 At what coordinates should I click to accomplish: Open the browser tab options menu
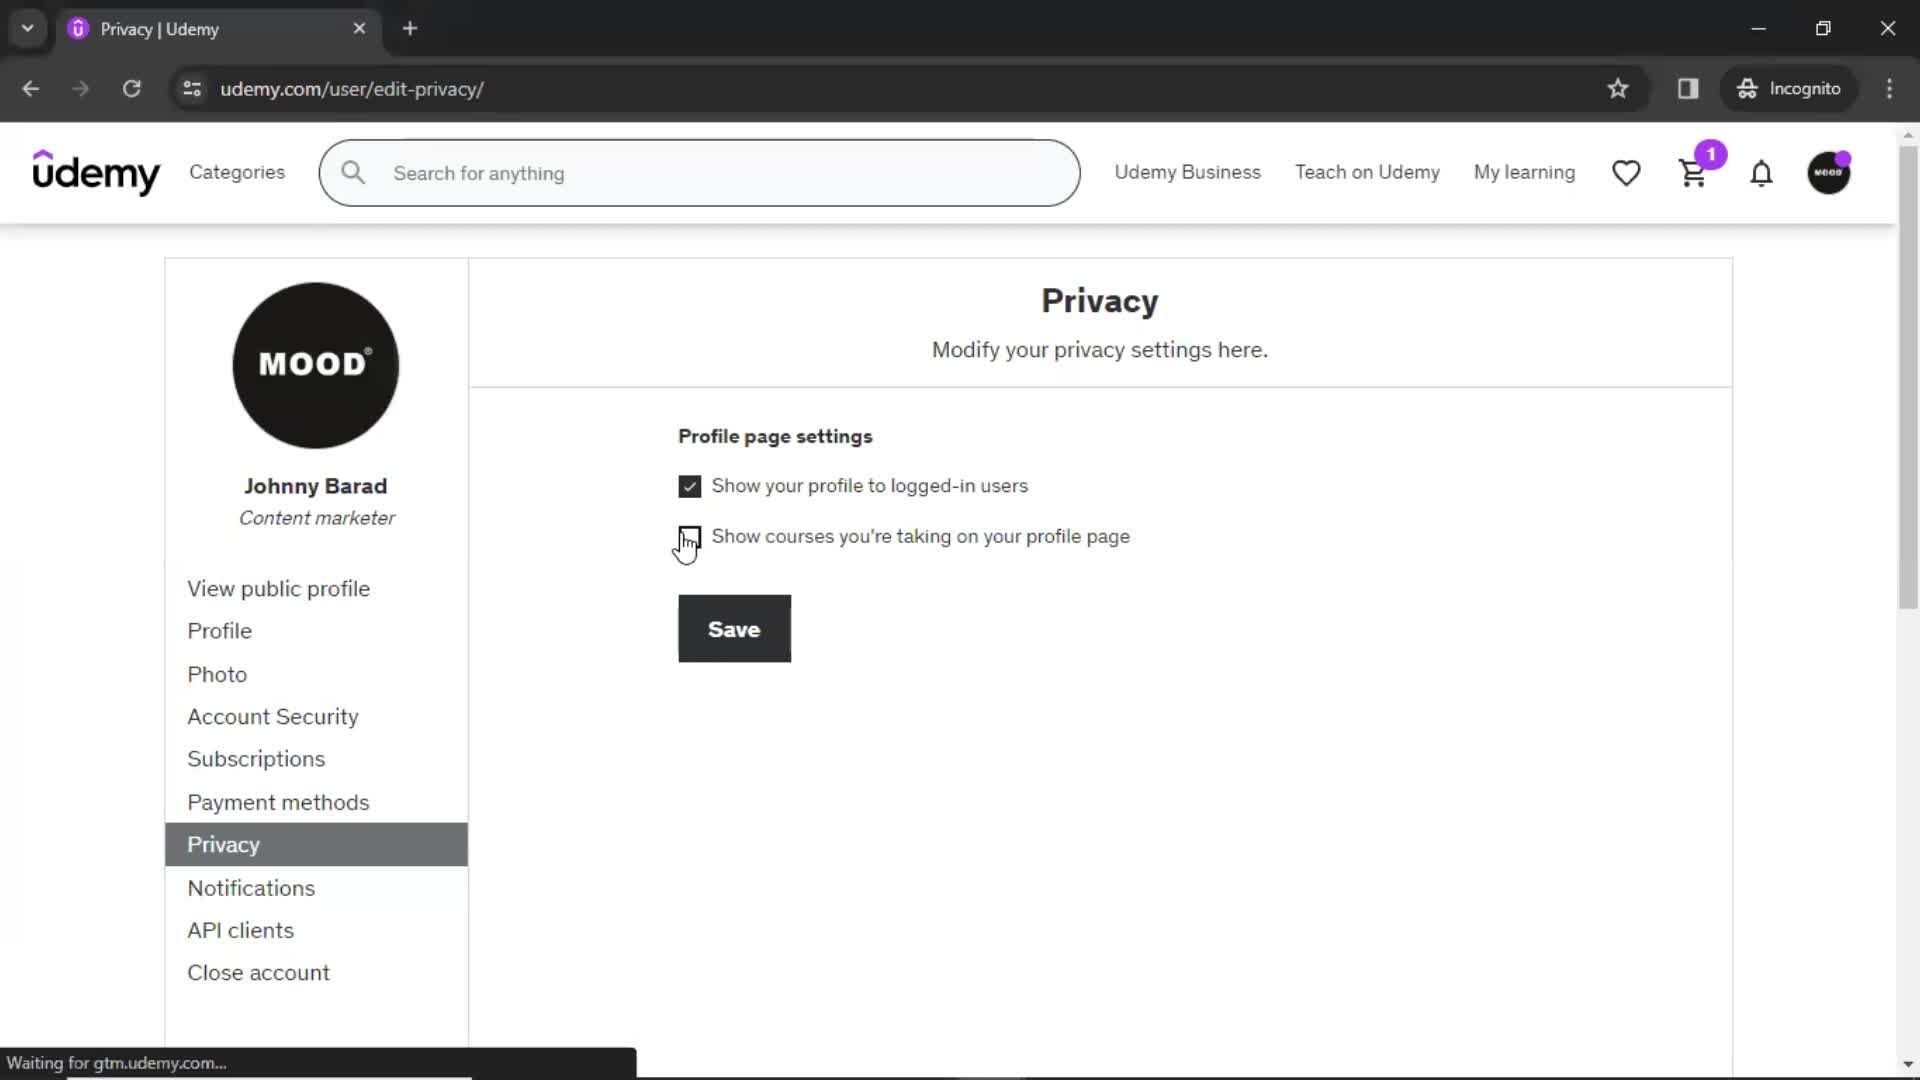click(26, 28)
